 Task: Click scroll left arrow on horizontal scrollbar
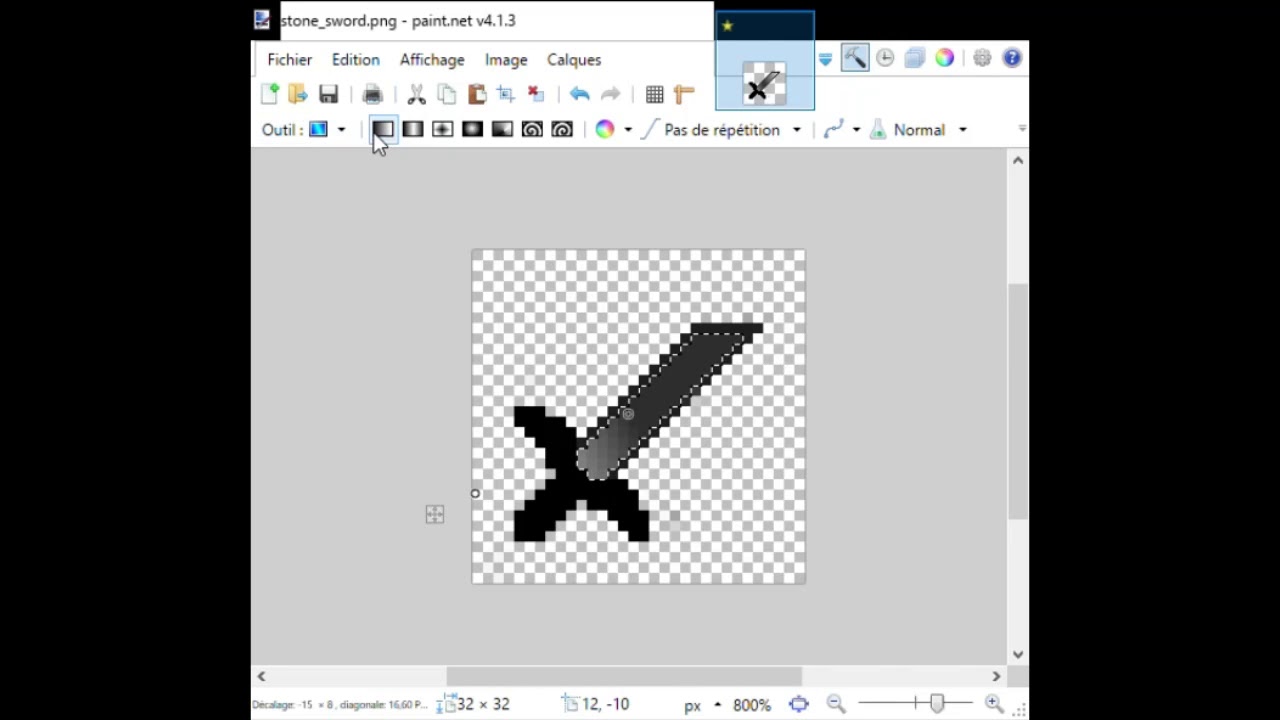pos(261,676)
